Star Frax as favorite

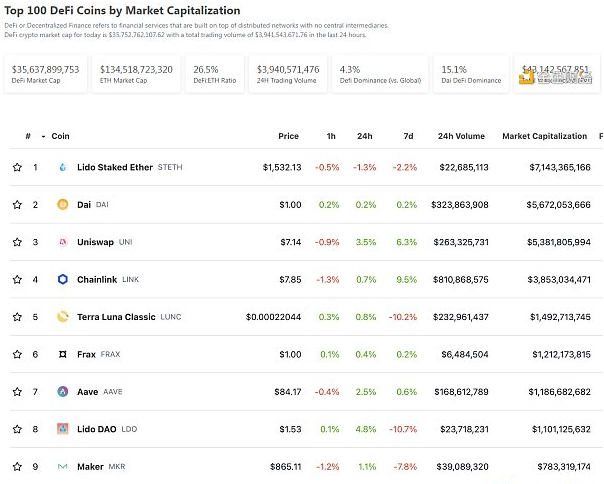pyautogui.click(x=17, y=354)
